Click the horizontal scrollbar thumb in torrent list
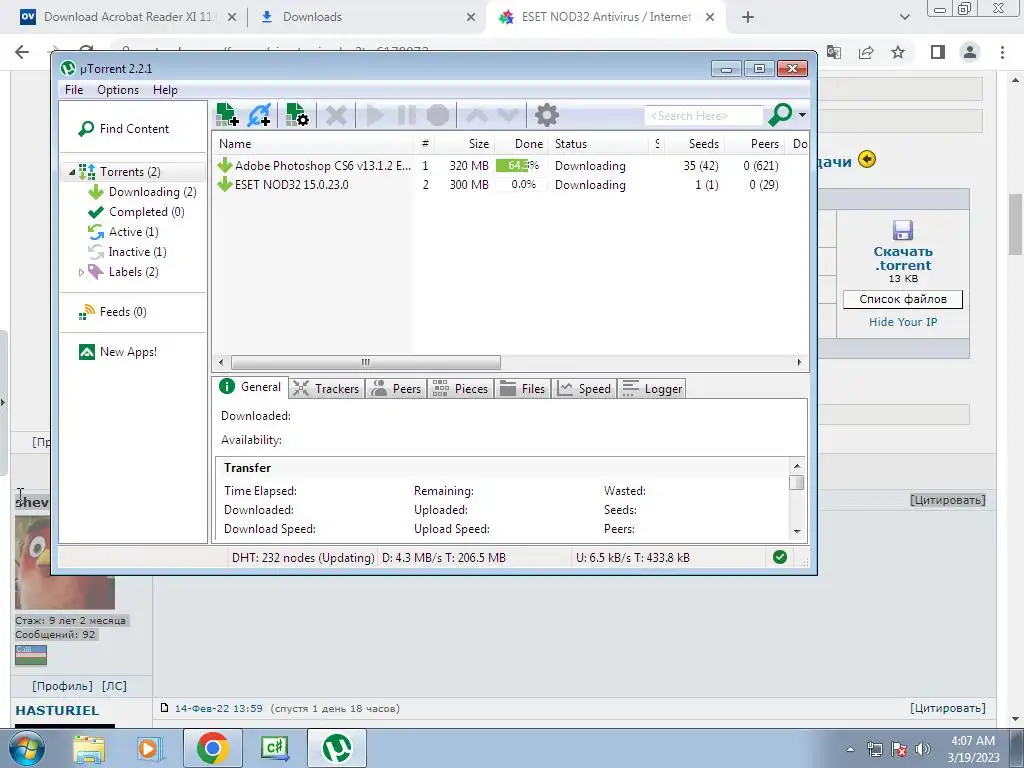 click(366, 362)
